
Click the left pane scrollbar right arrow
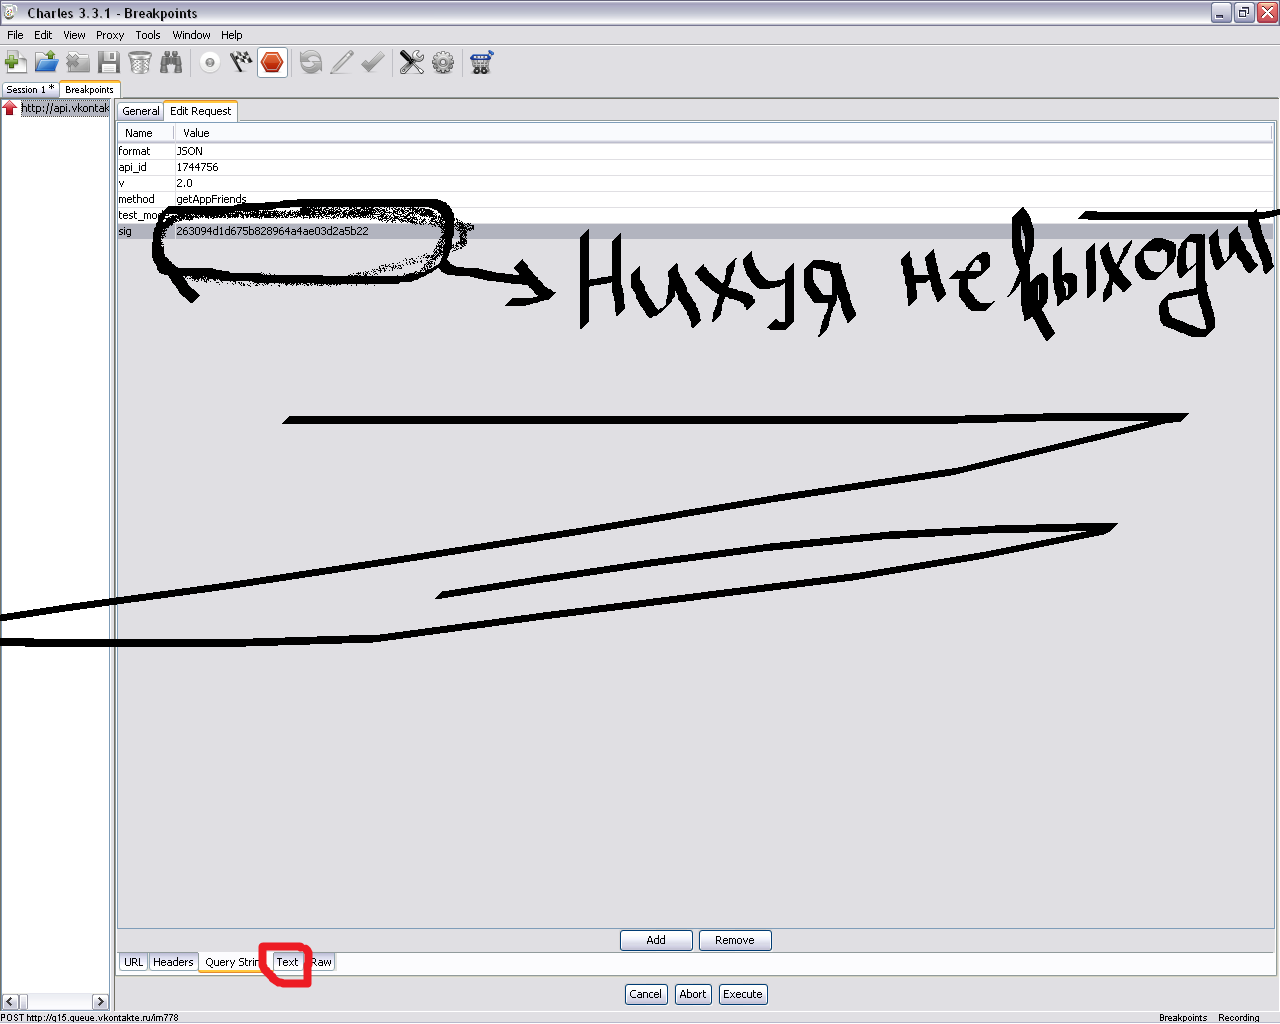pos(100,1001)
